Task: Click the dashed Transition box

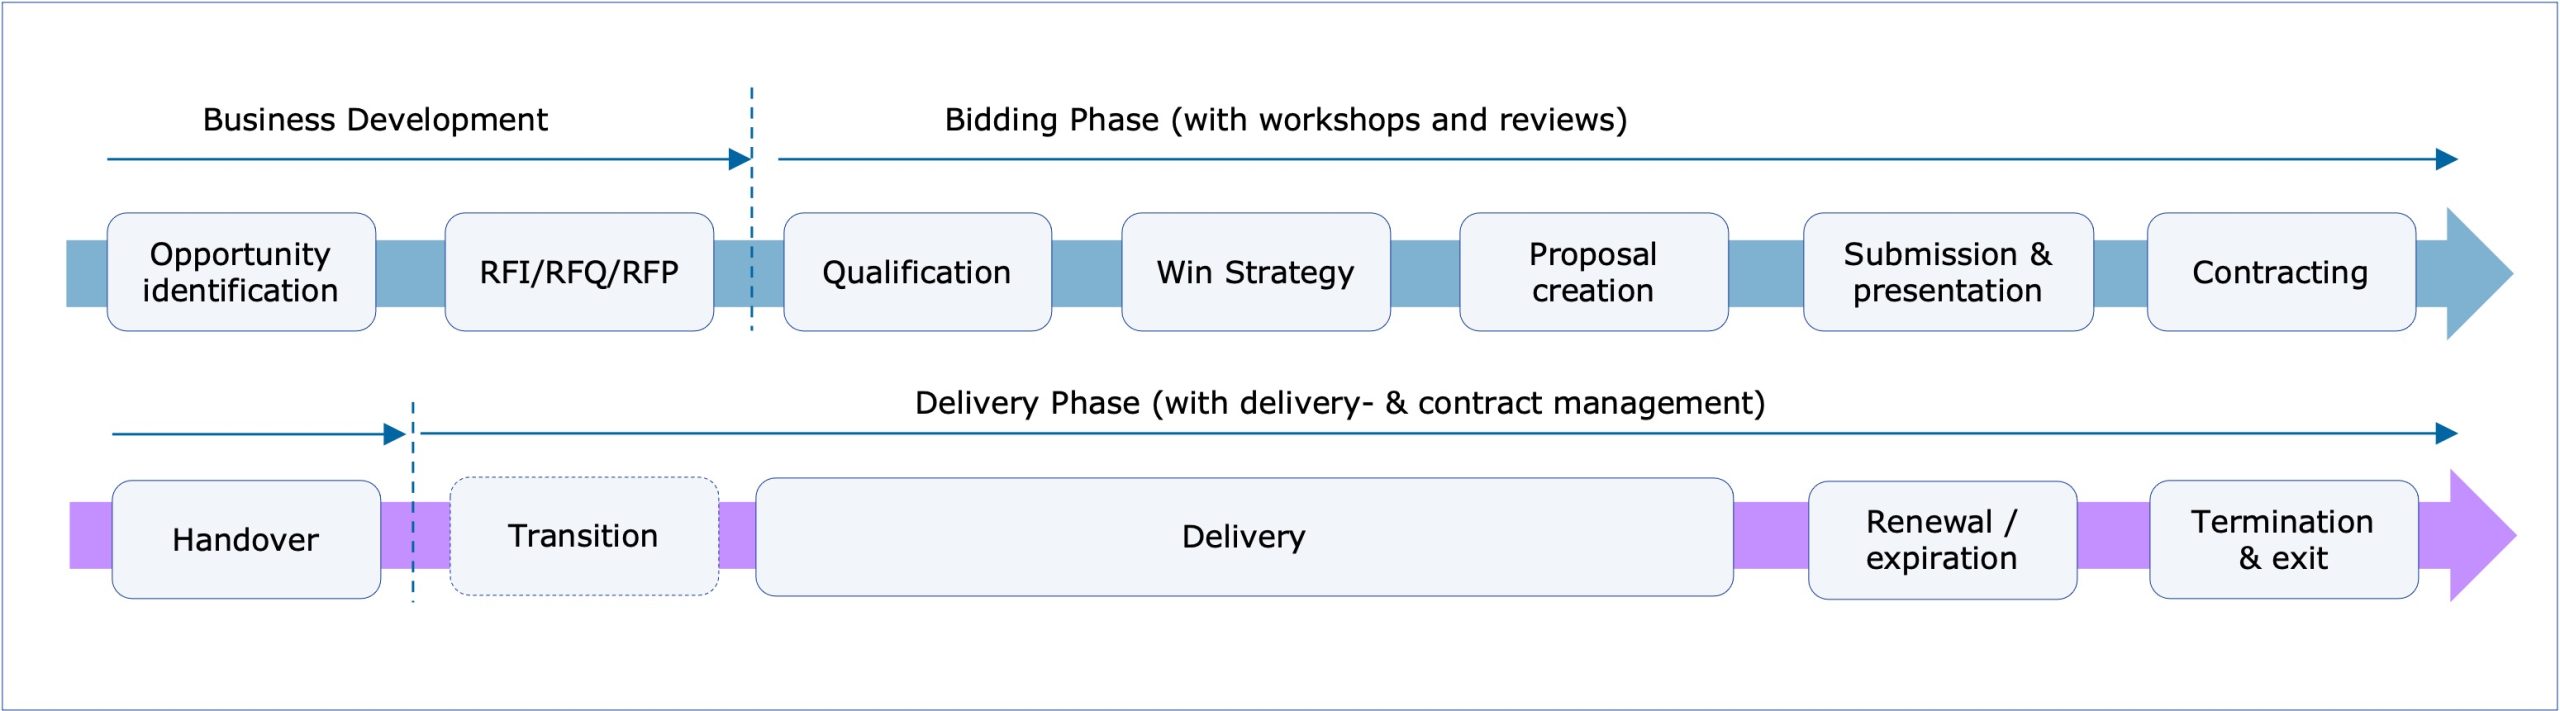Action: (x=584, y=537)
